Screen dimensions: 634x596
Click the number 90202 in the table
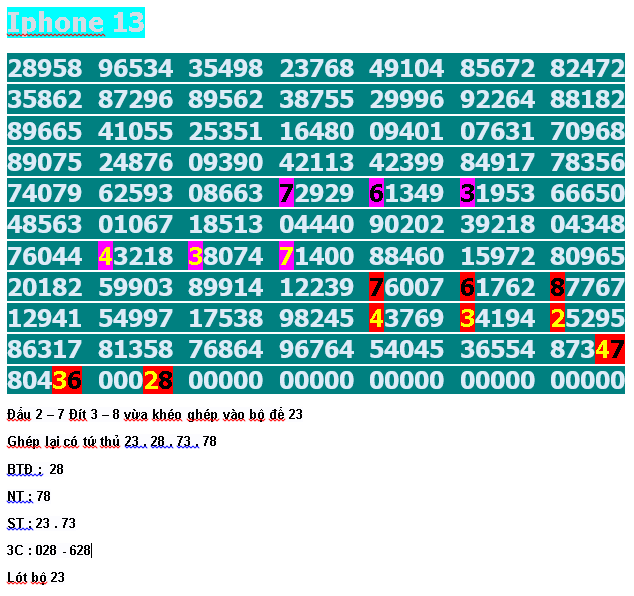[406, 225]
